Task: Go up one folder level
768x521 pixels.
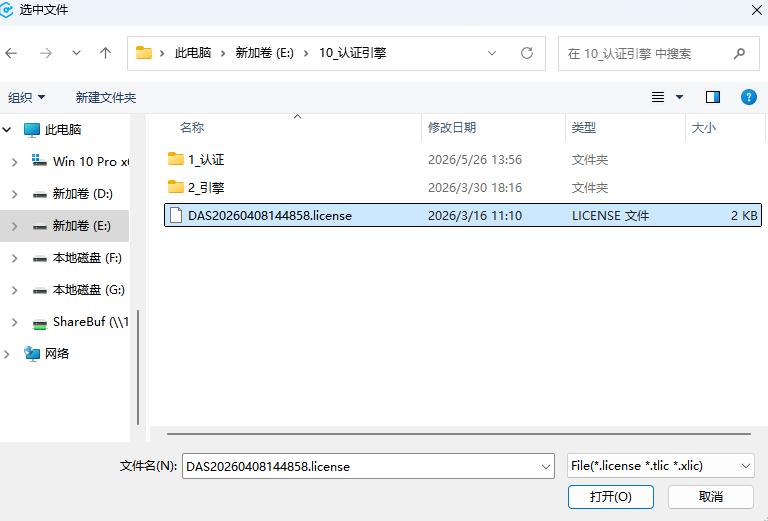Action: [x=105, y=53]
